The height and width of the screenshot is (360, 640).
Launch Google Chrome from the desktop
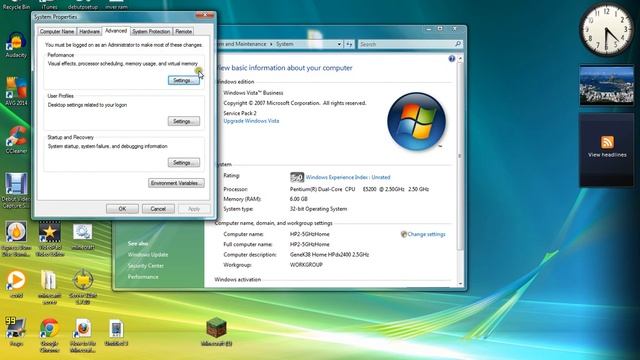pos(49,335)
